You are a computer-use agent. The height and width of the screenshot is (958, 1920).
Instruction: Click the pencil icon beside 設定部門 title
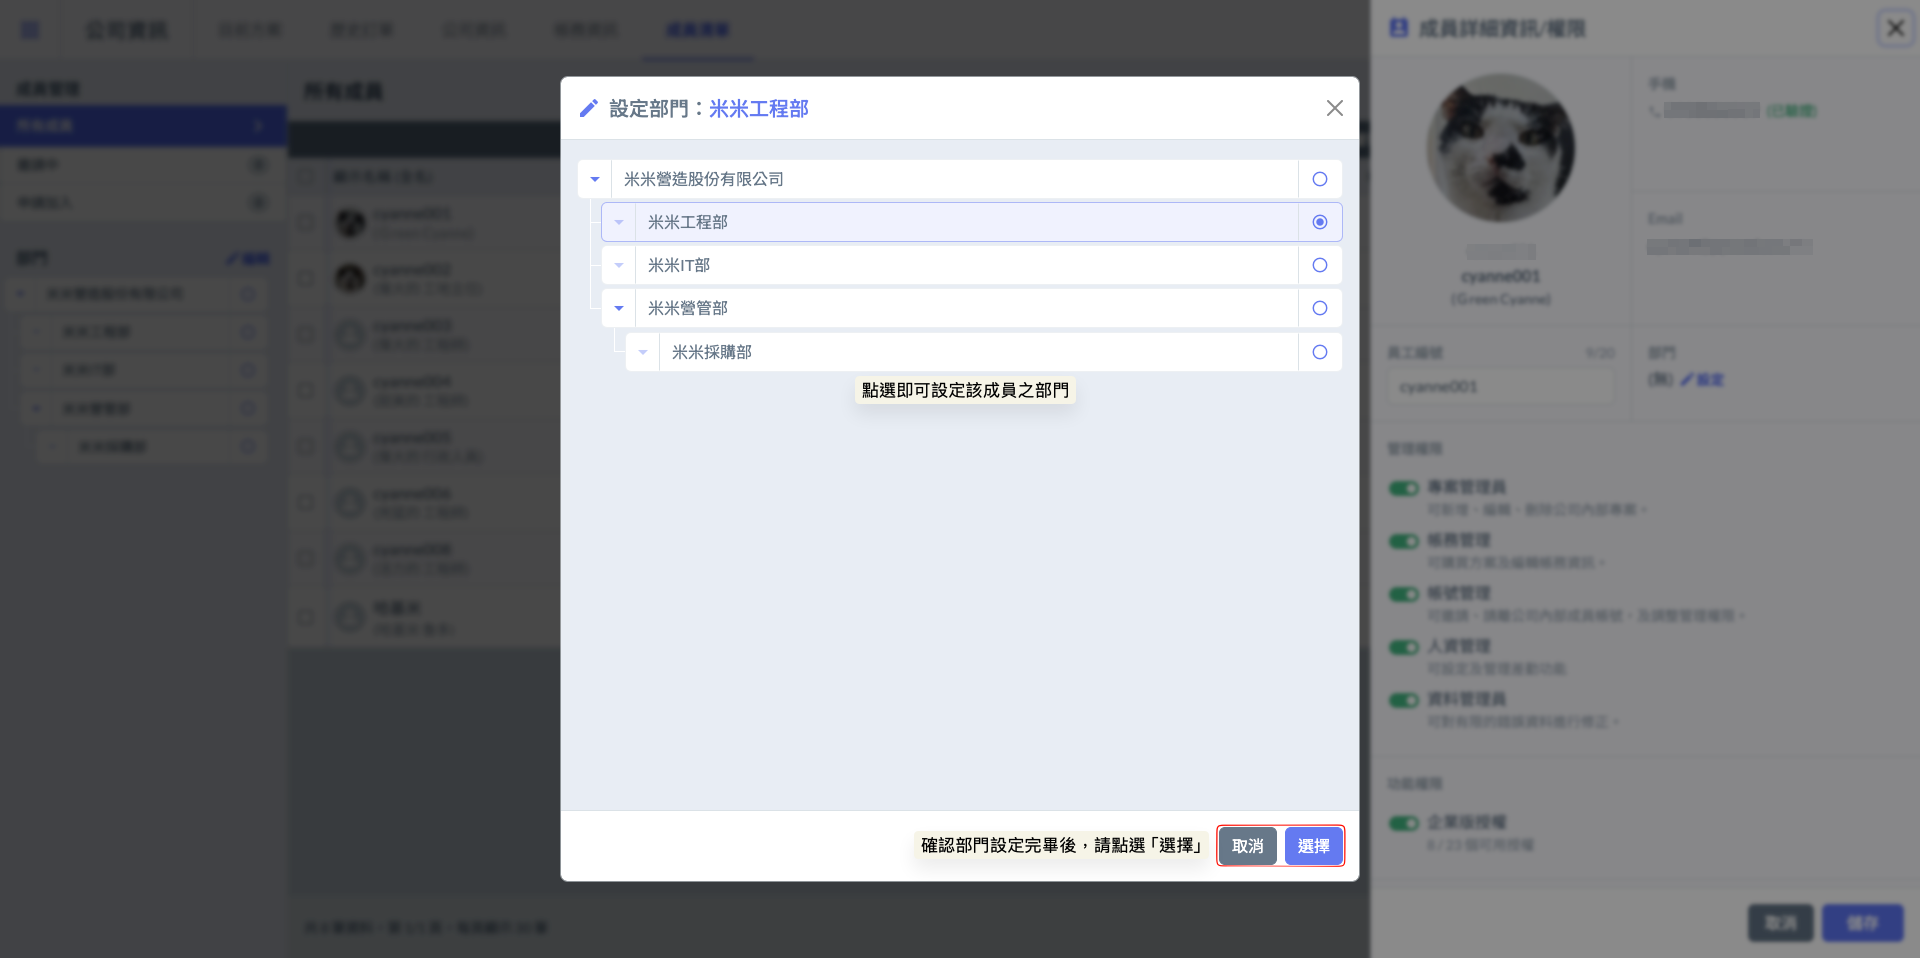pyautogui.click(x=589, y=108)
